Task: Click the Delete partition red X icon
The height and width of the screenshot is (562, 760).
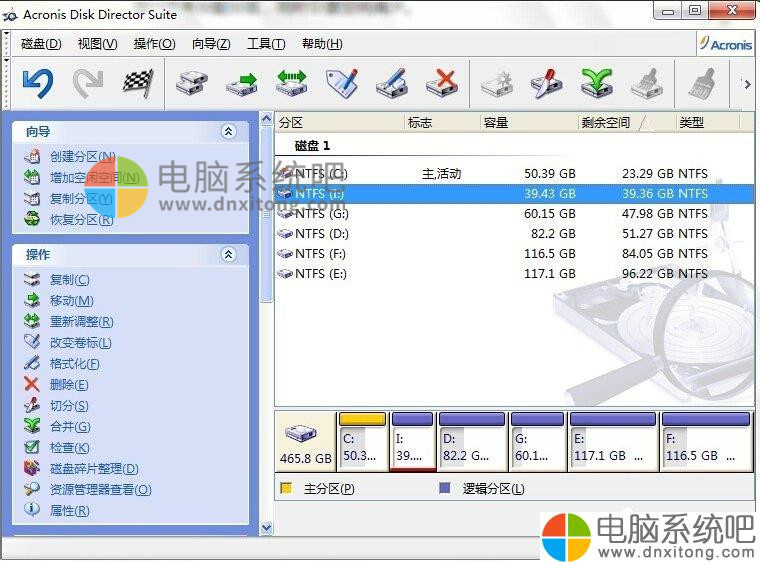Action: click(x=442, y=83)
